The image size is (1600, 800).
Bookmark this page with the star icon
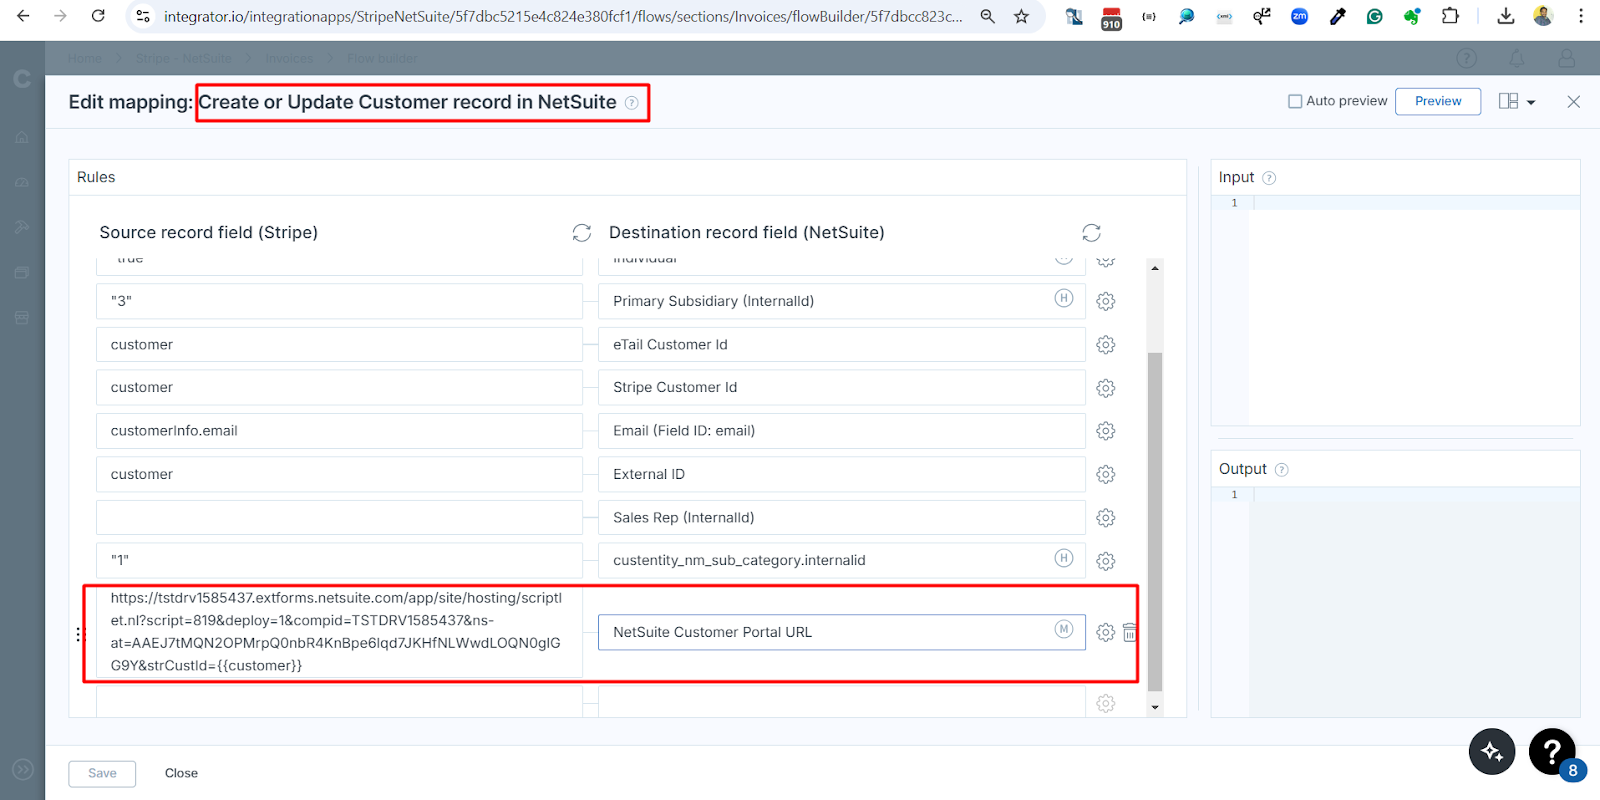(1021, 16)
